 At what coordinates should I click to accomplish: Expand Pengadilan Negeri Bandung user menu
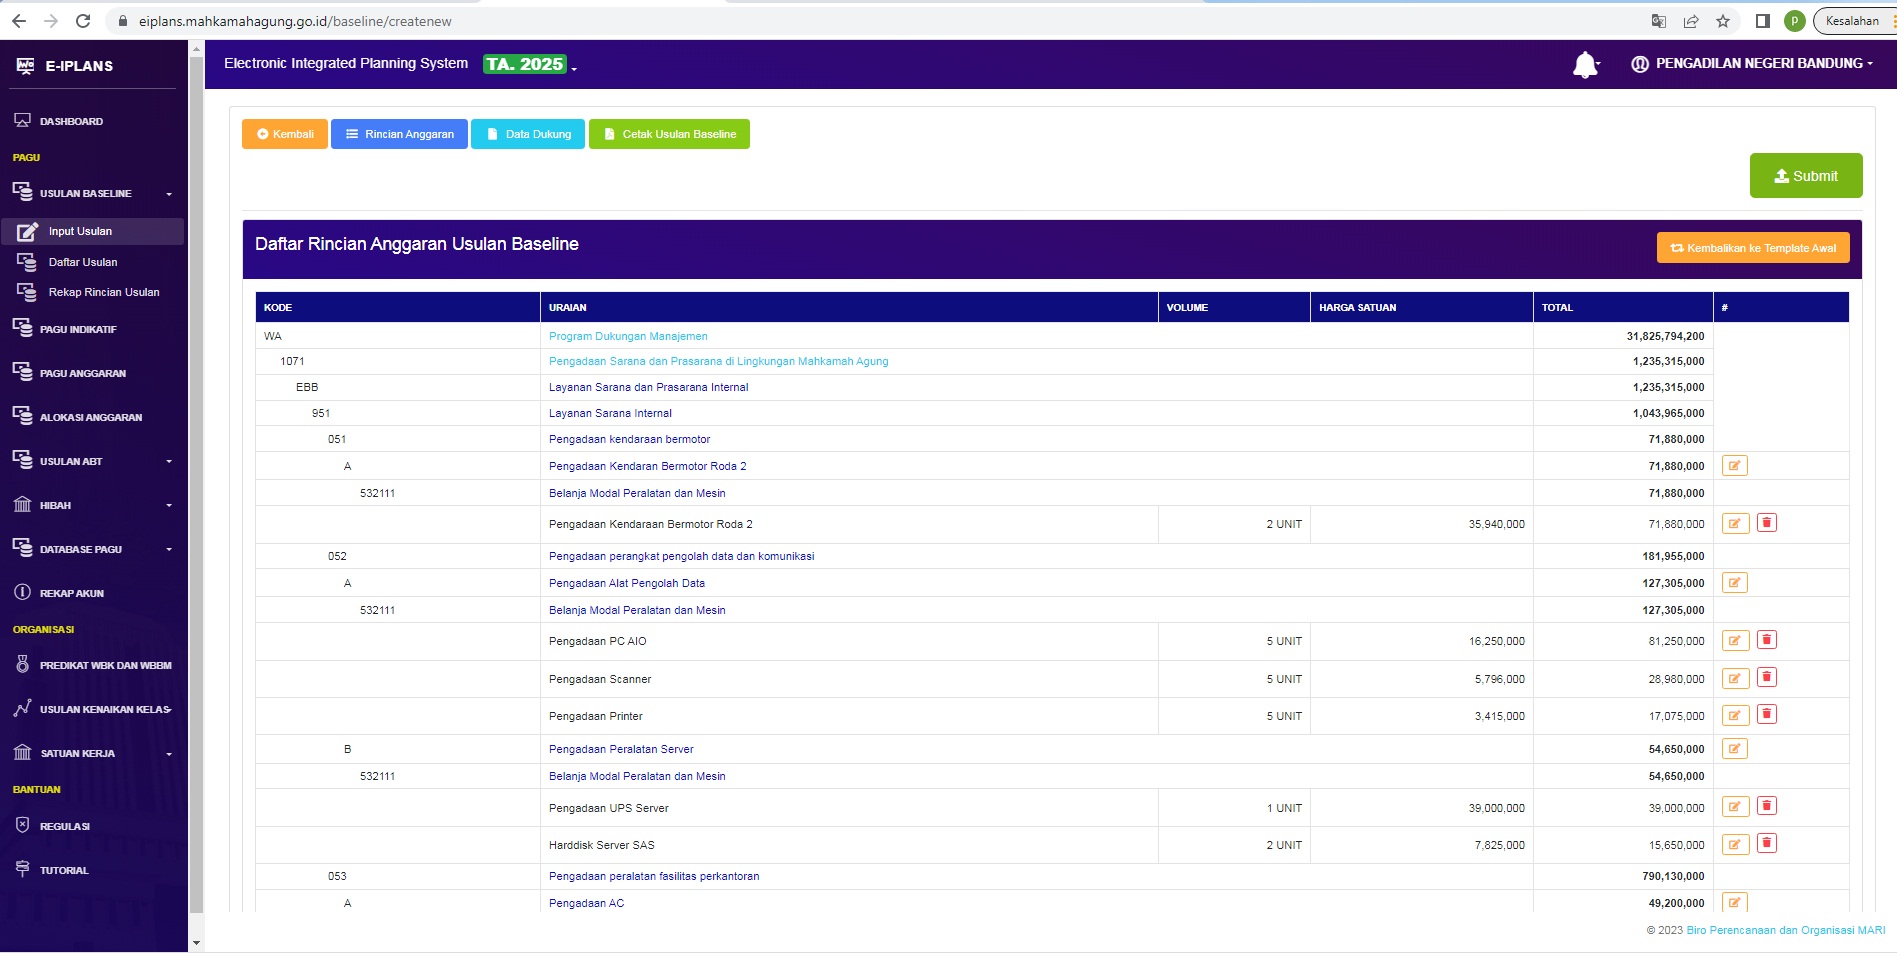pos(1752,64)
